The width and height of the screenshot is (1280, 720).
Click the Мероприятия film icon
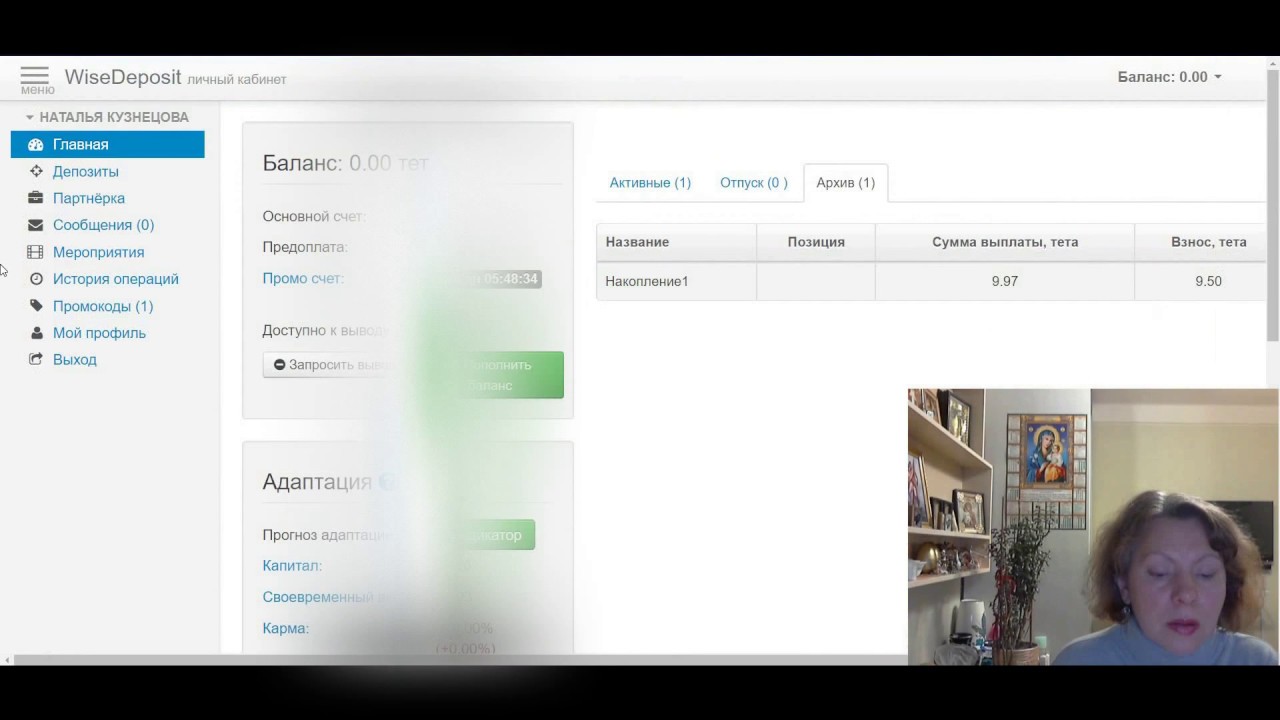pyautogui.click(x=36, y=252)
